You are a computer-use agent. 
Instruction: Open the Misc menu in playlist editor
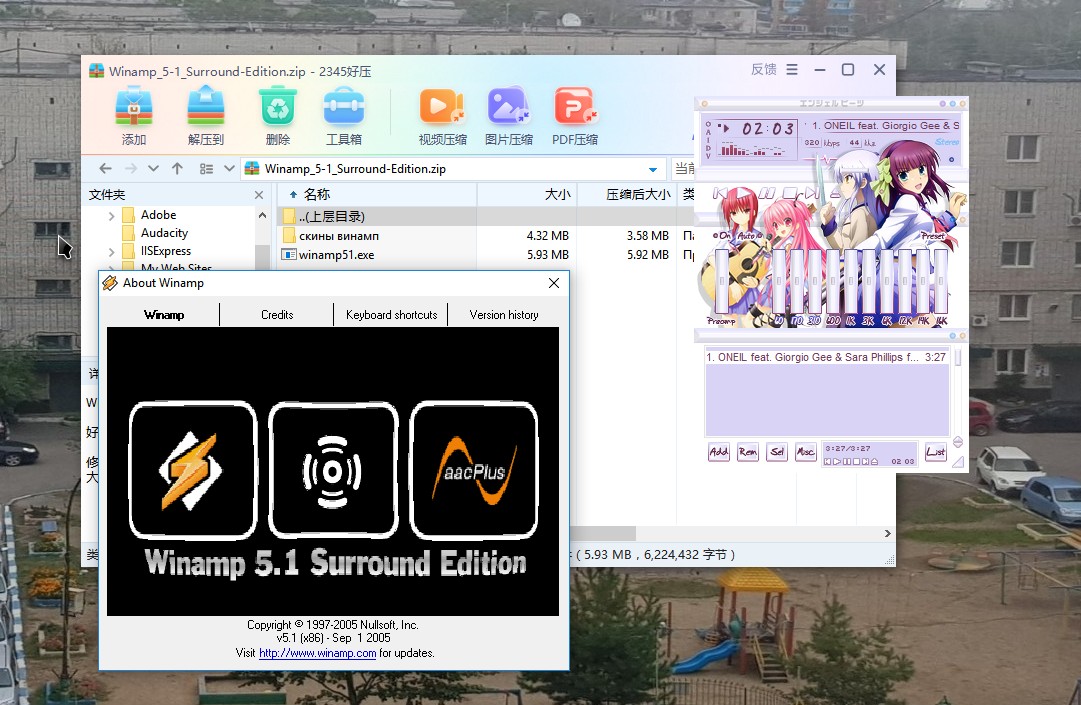pyautogui.click(x=806, y=452)
